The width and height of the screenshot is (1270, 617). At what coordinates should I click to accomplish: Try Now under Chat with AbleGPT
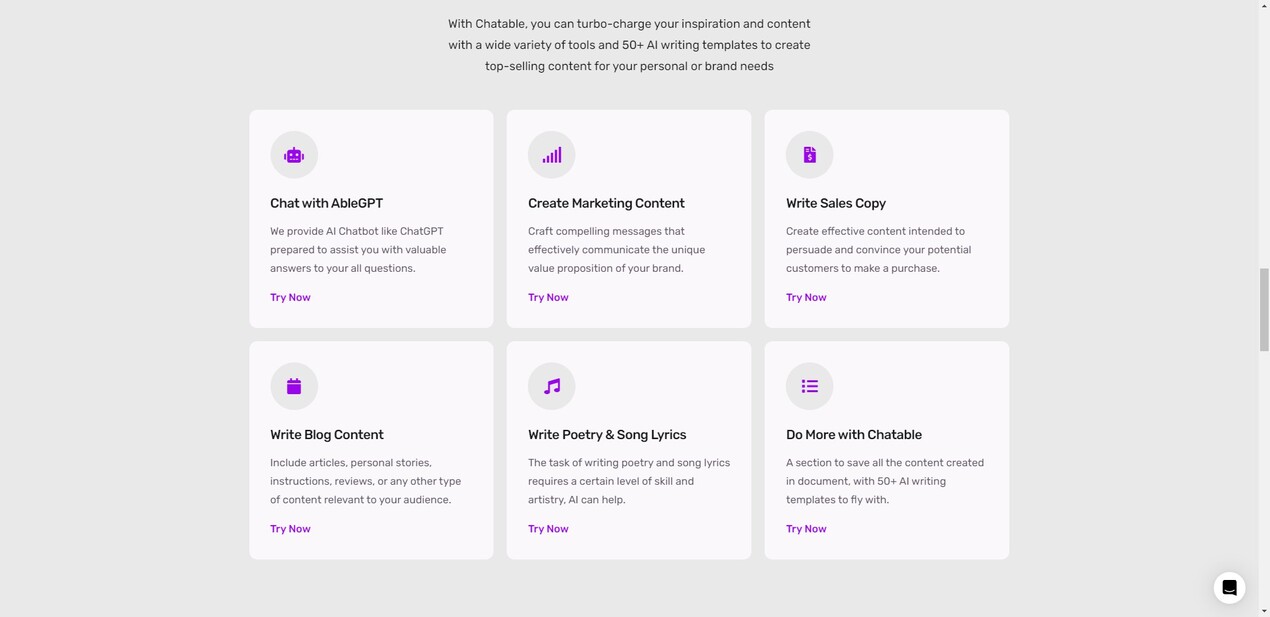[290, 297]
